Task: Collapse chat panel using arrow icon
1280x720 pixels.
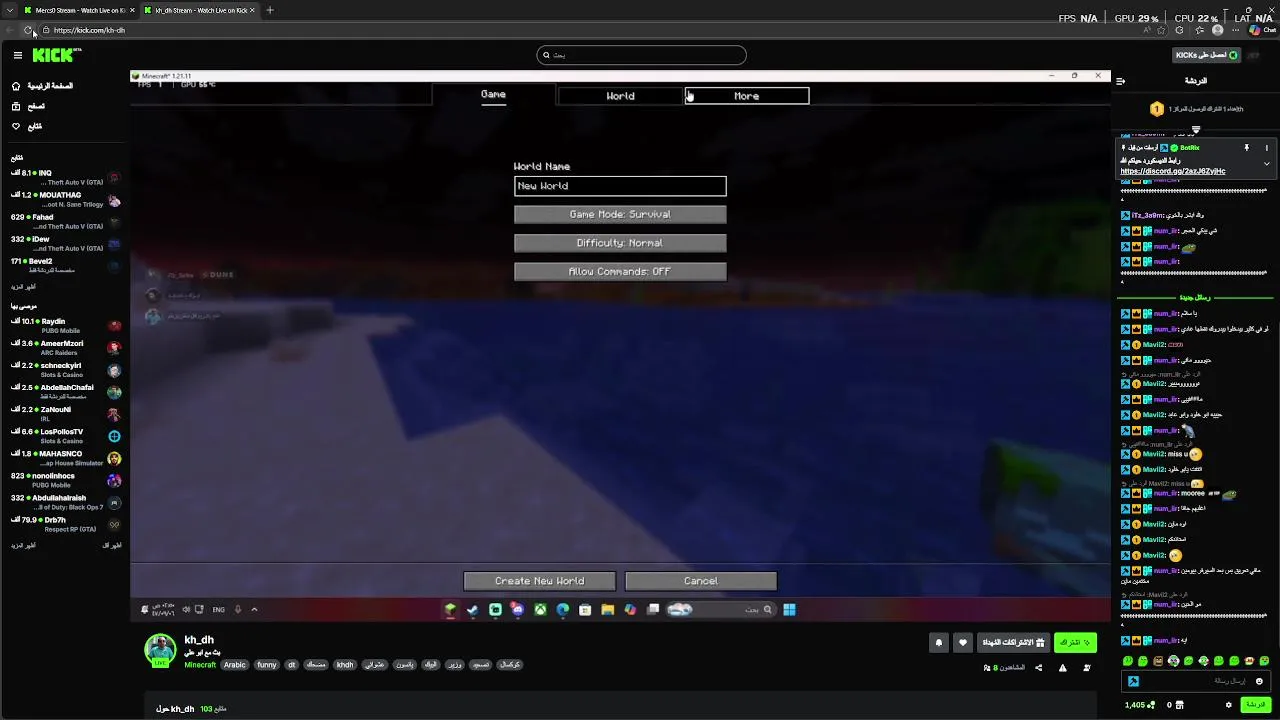Action: pyautogui.click(x=1121, y=81)
